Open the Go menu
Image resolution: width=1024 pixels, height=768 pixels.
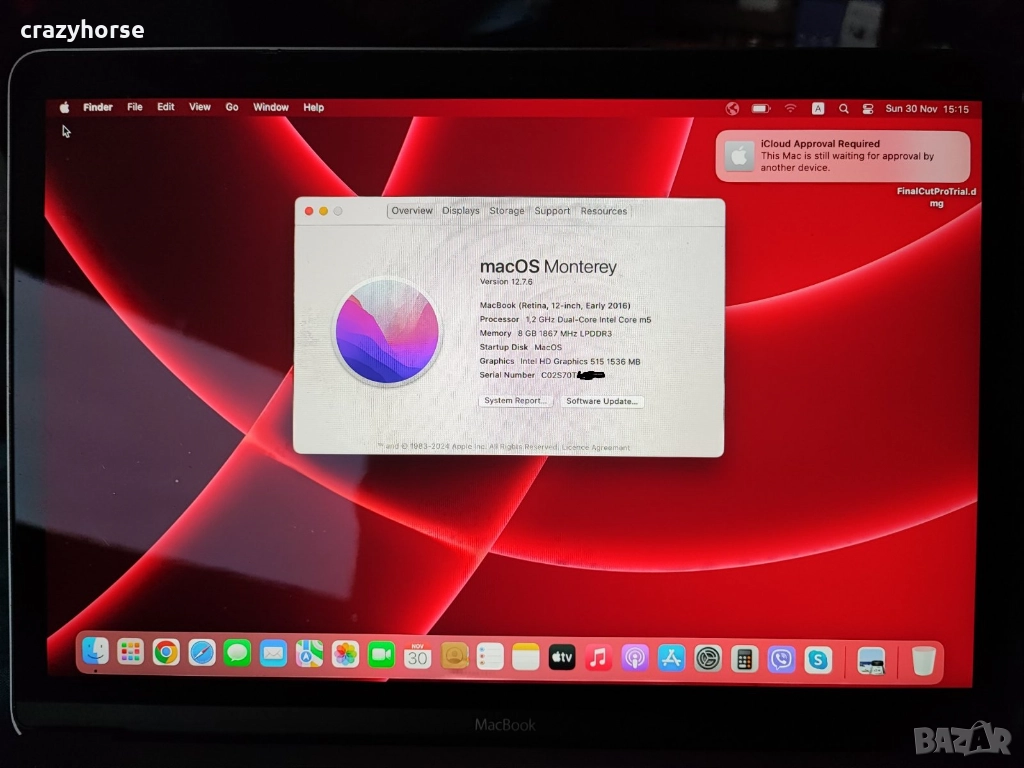point(232,107)
